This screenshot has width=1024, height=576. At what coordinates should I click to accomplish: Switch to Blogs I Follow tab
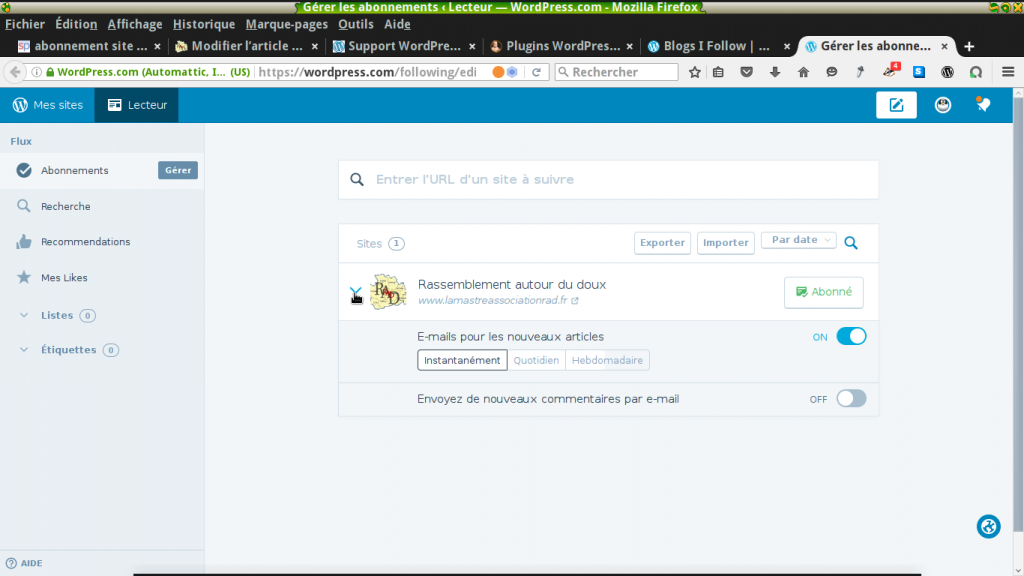click(709, 46)
